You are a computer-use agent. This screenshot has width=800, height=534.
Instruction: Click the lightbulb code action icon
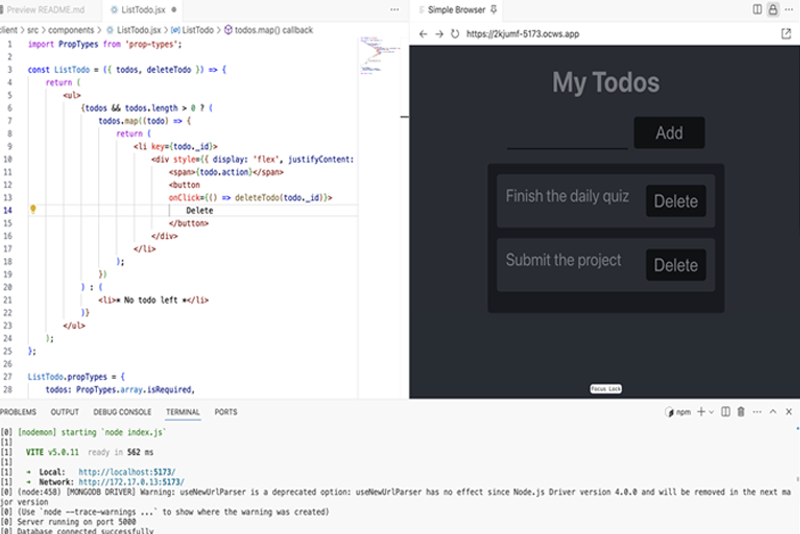(x=33, y=210)
